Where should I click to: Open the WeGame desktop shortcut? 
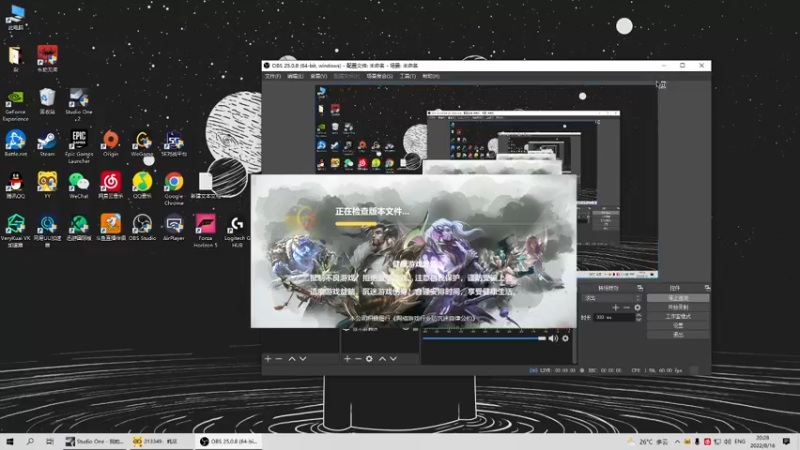(142, 143)
